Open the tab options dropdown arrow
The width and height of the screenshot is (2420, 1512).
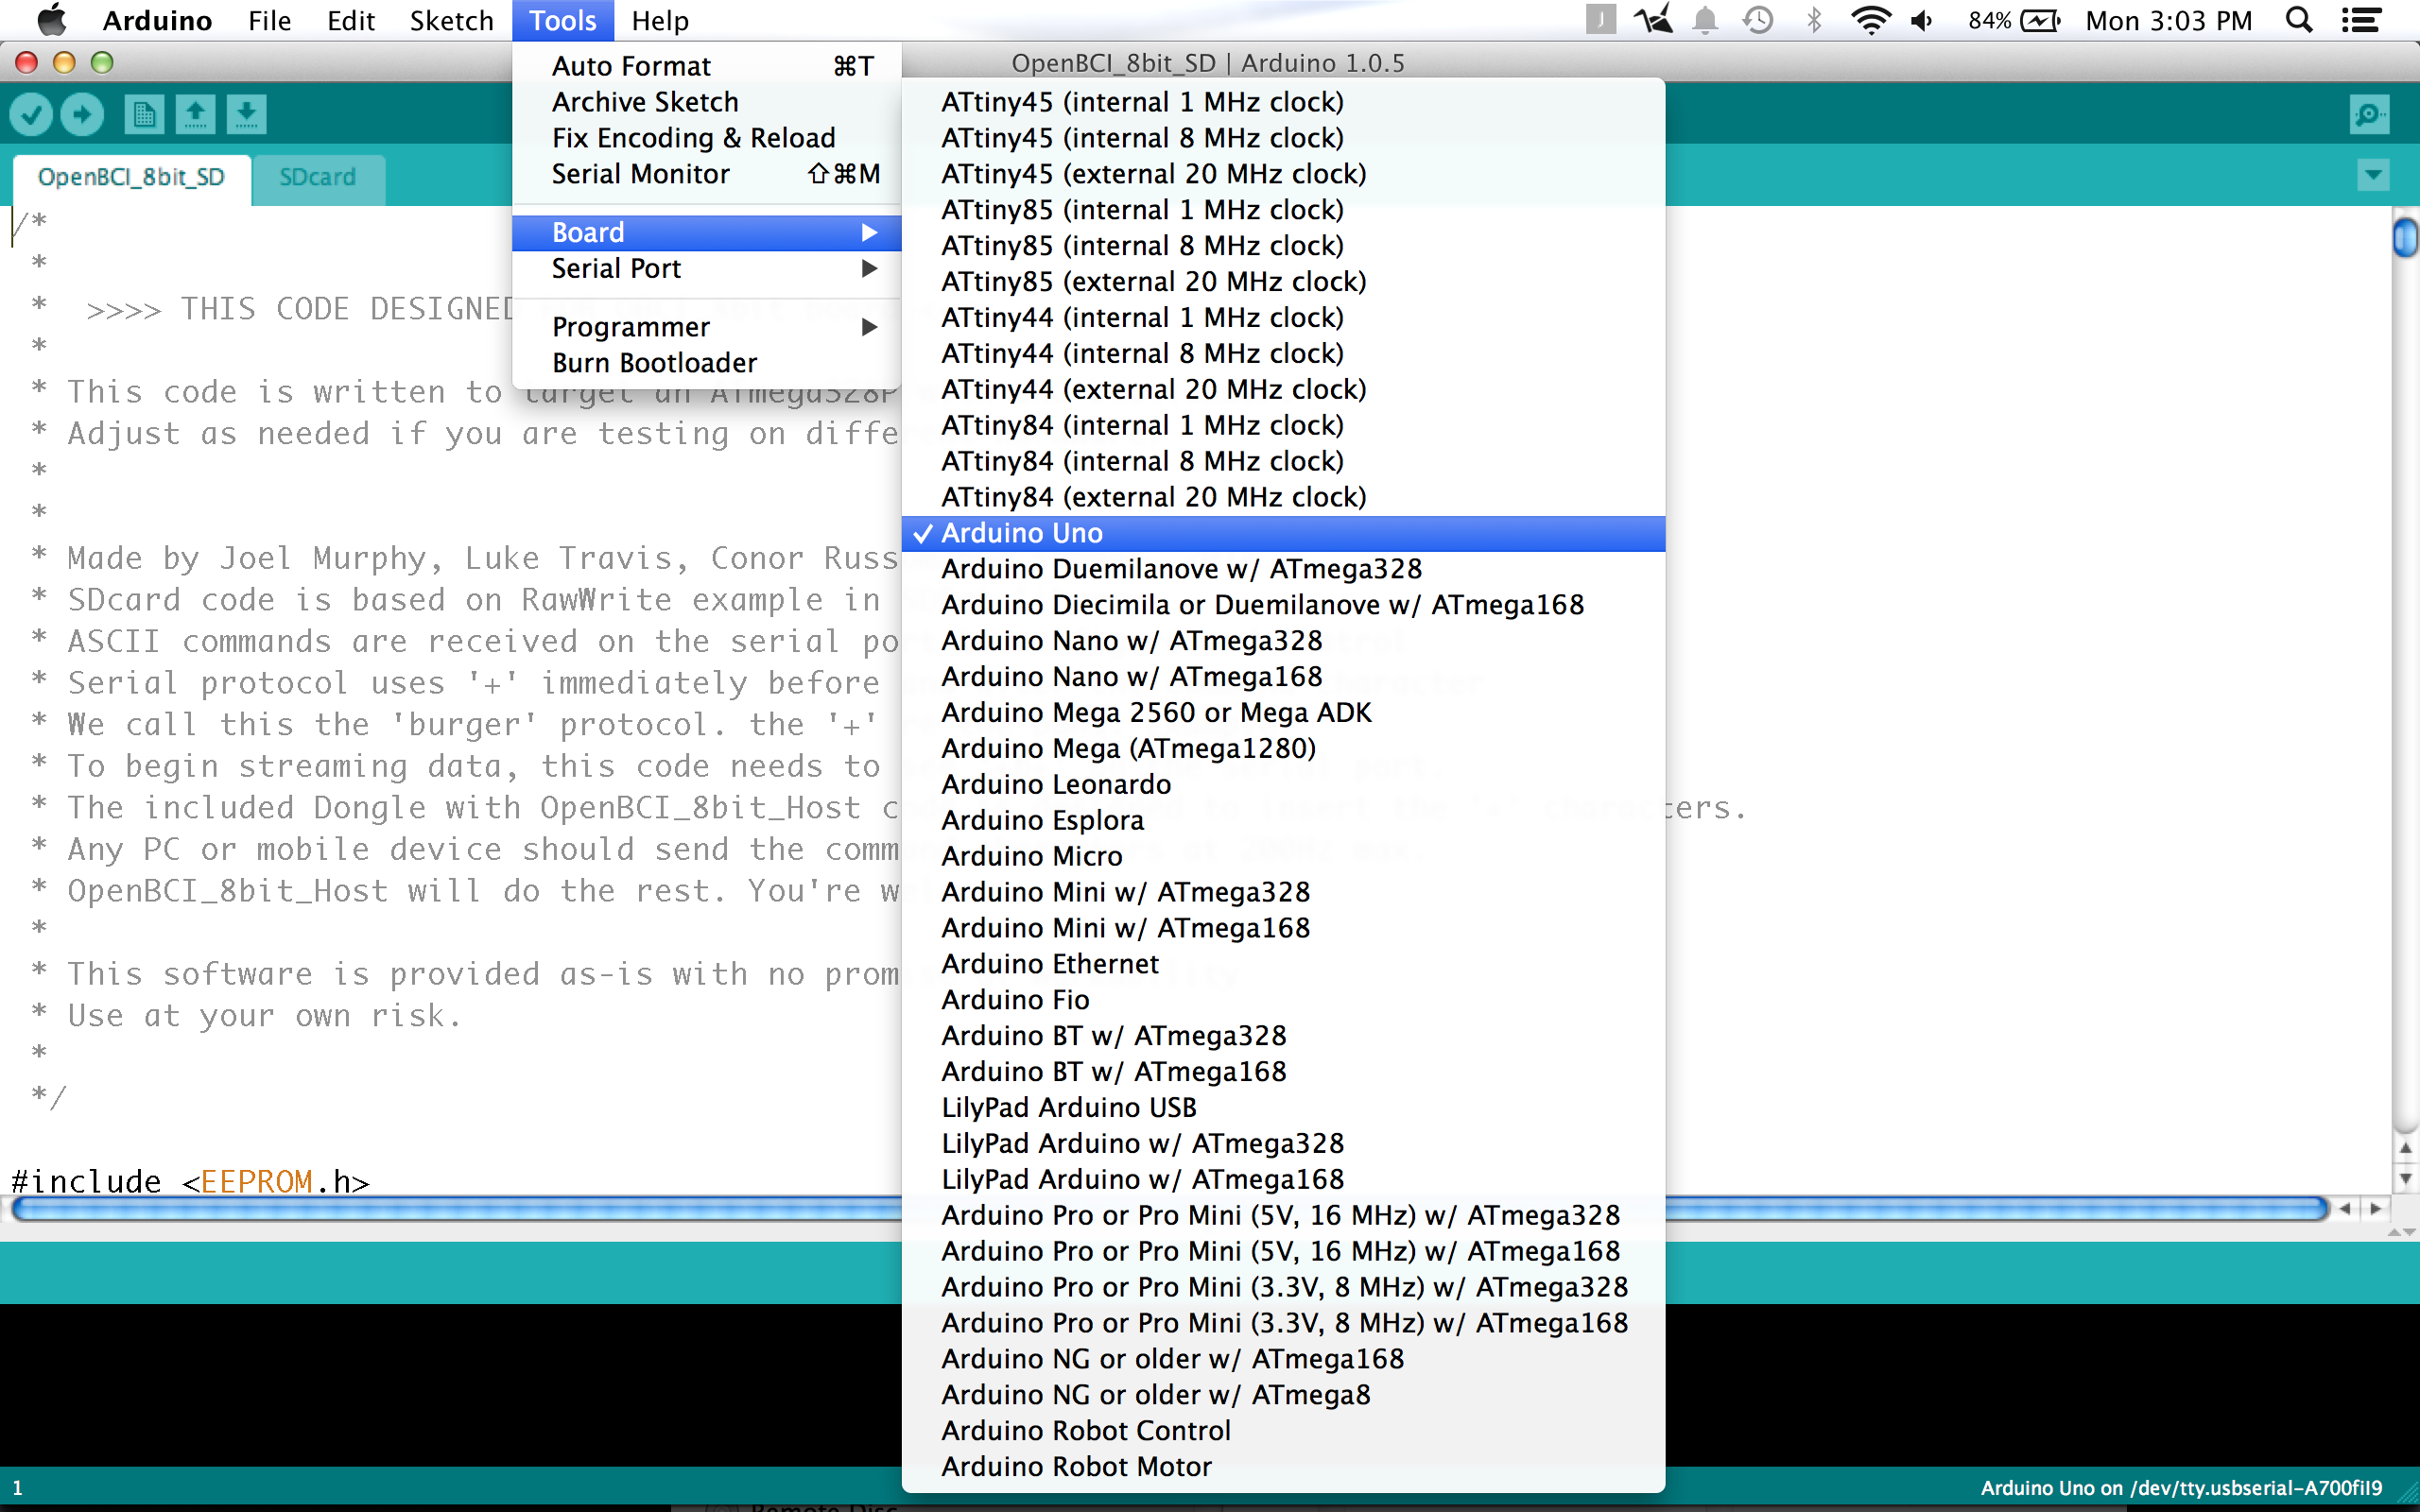point(2373,176)
